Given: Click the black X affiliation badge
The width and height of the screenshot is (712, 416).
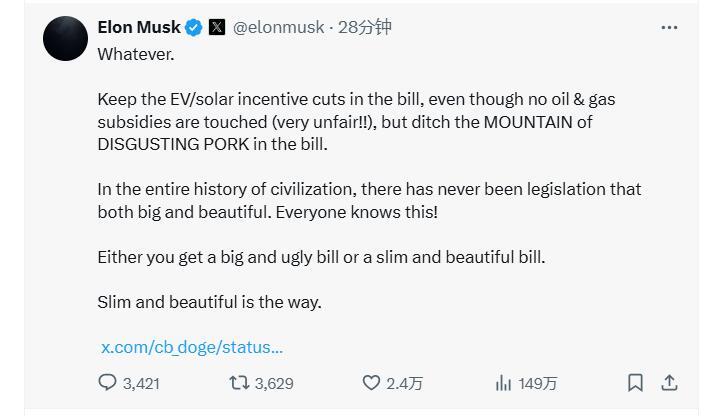Looking at the screenshot, I should 217,27.
